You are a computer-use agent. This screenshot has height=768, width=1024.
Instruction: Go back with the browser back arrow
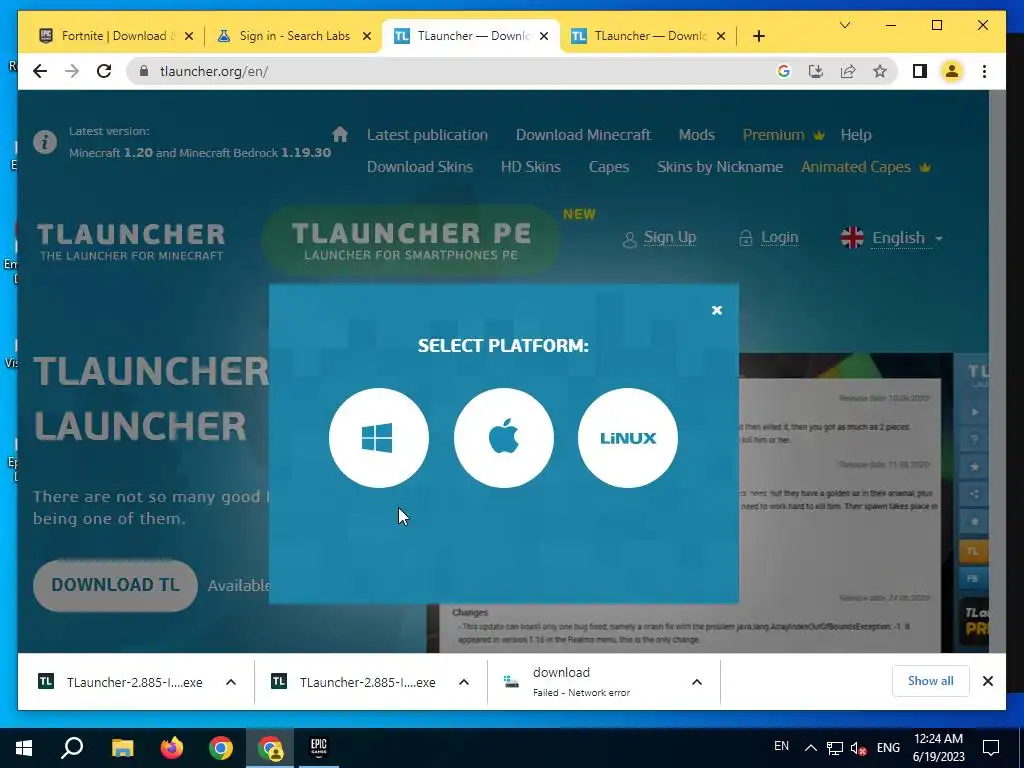(x=40, y=71)
